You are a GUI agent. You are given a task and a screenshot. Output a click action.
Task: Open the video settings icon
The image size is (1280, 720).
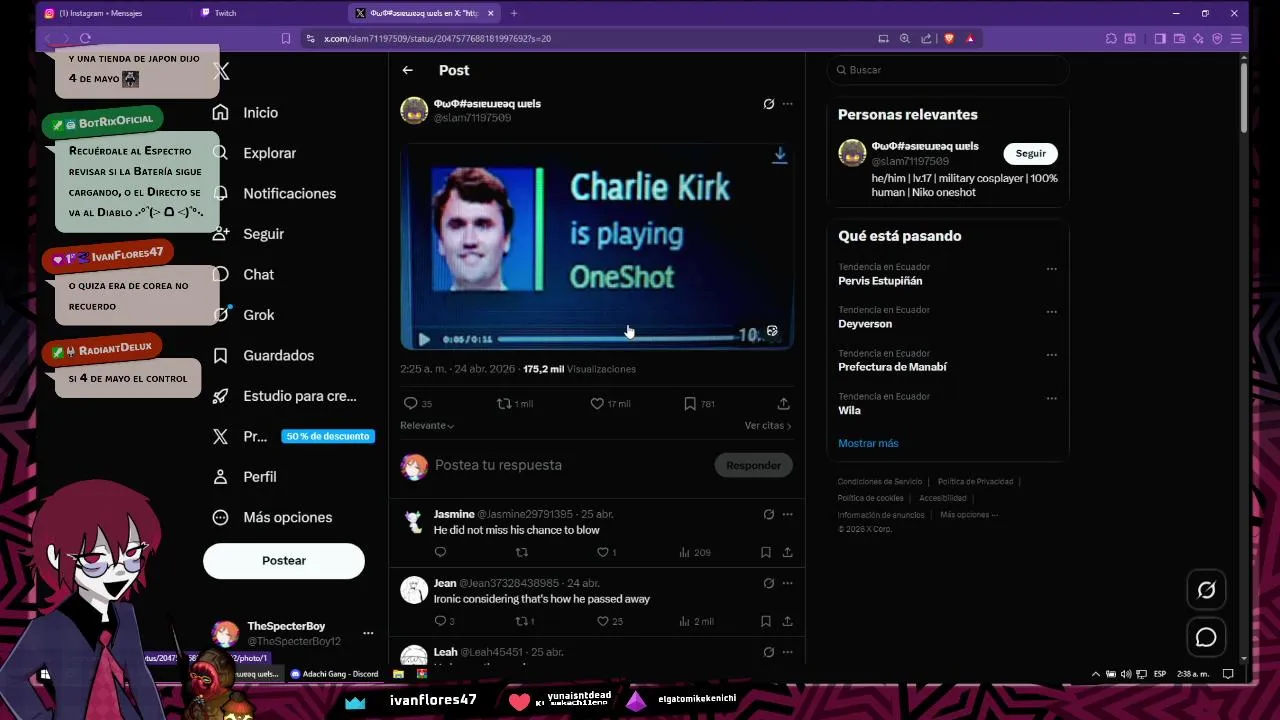(772, 331)
